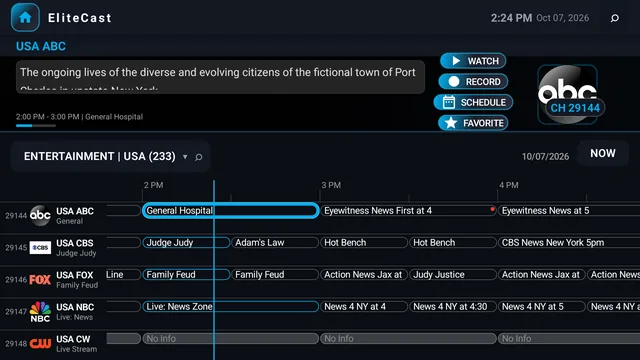Image resolution: width=640 pixels, height=360 pixels.
Task: Click the WATCH play button
Action: click(473, 61)
